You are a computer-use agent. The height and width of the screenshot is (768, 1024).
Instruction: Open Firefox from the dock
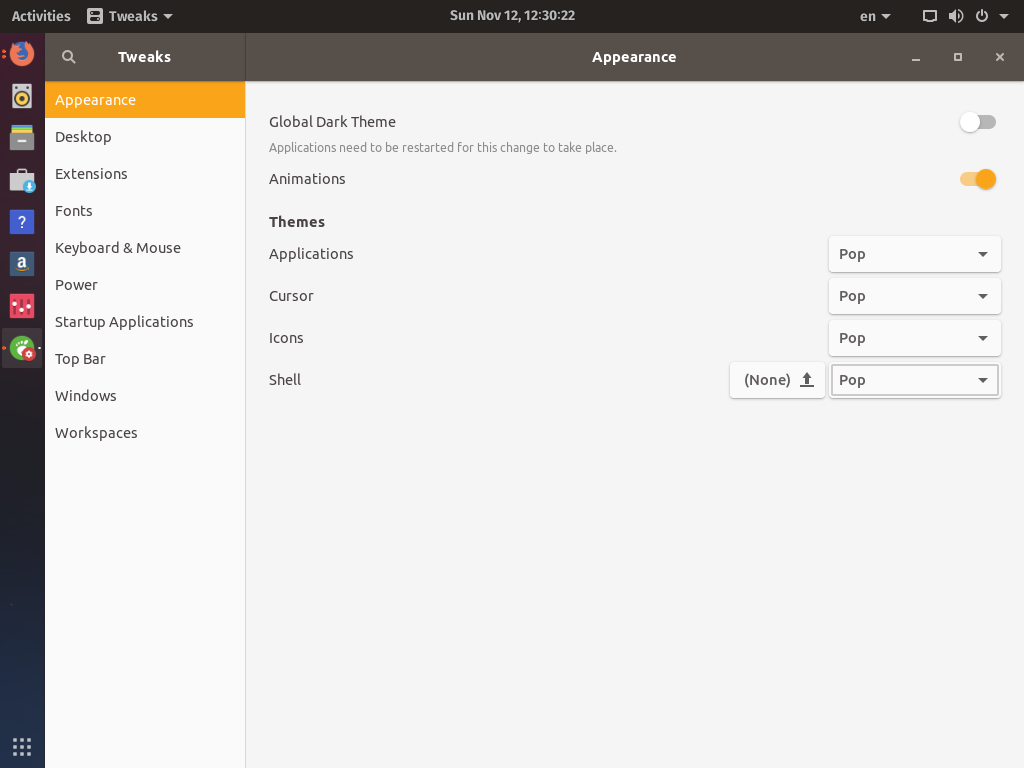point(22,53)
